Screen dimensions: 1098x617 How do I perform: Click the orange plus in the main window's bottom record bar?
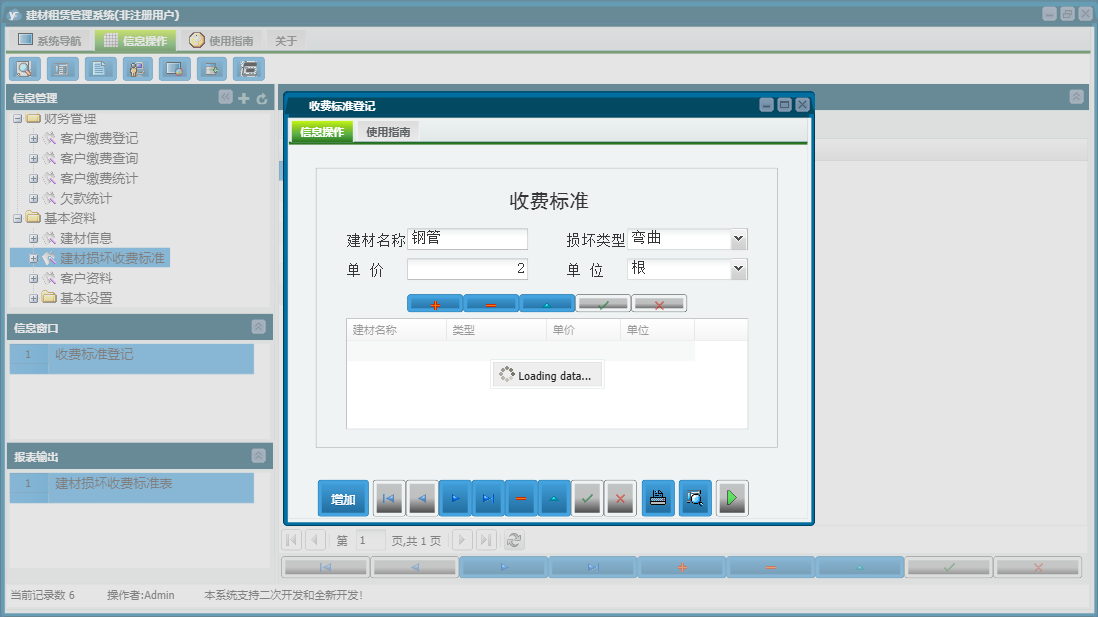(x=682, y=567)
